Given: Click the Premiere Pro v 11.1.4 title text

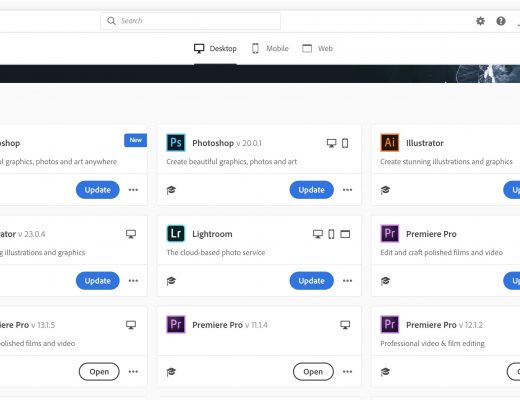Looking at the screenshot, I should pos(230,325).
